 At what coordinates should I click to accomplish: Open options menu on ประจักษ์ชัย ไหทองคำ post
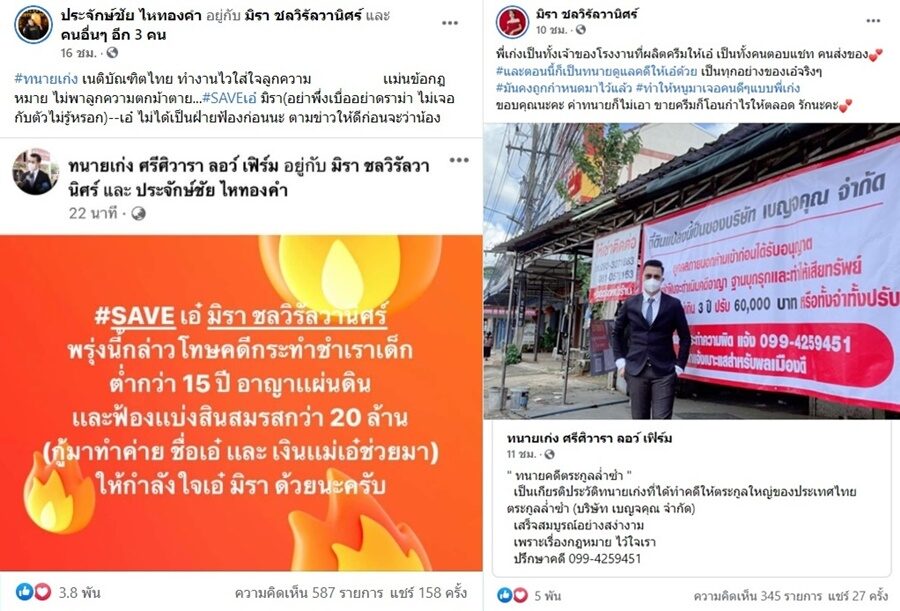[450, 23]
